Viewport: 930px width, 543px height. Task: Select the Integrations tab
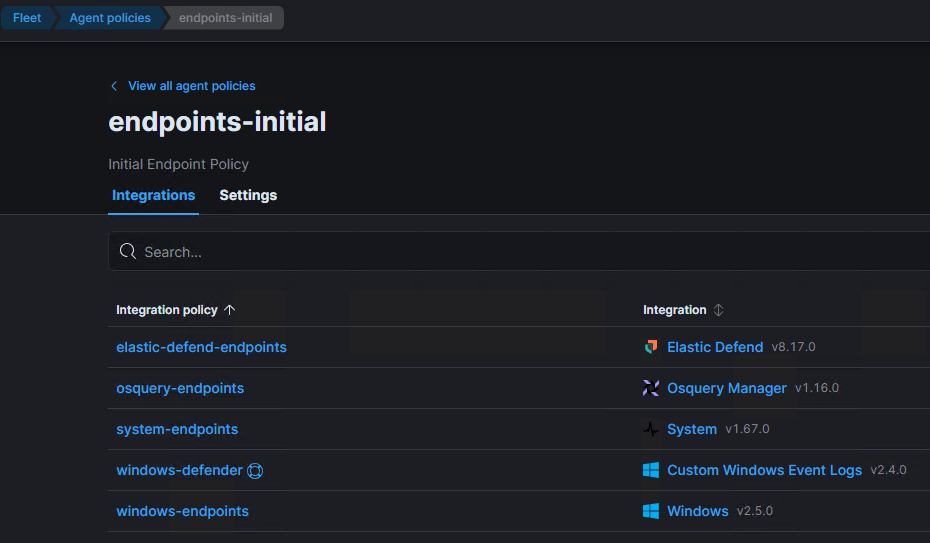(x=153, y=195)
